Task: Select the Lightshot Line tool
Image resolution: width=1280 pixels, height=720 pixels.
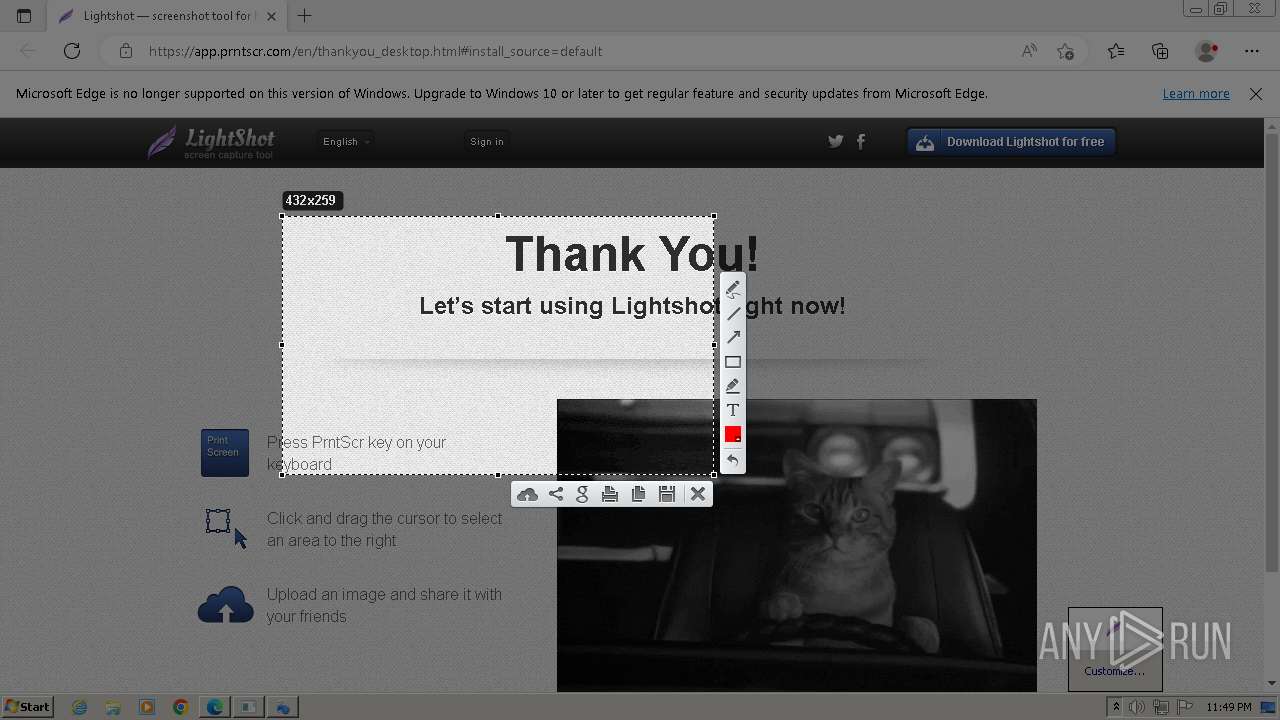Action: coord(733,313)
